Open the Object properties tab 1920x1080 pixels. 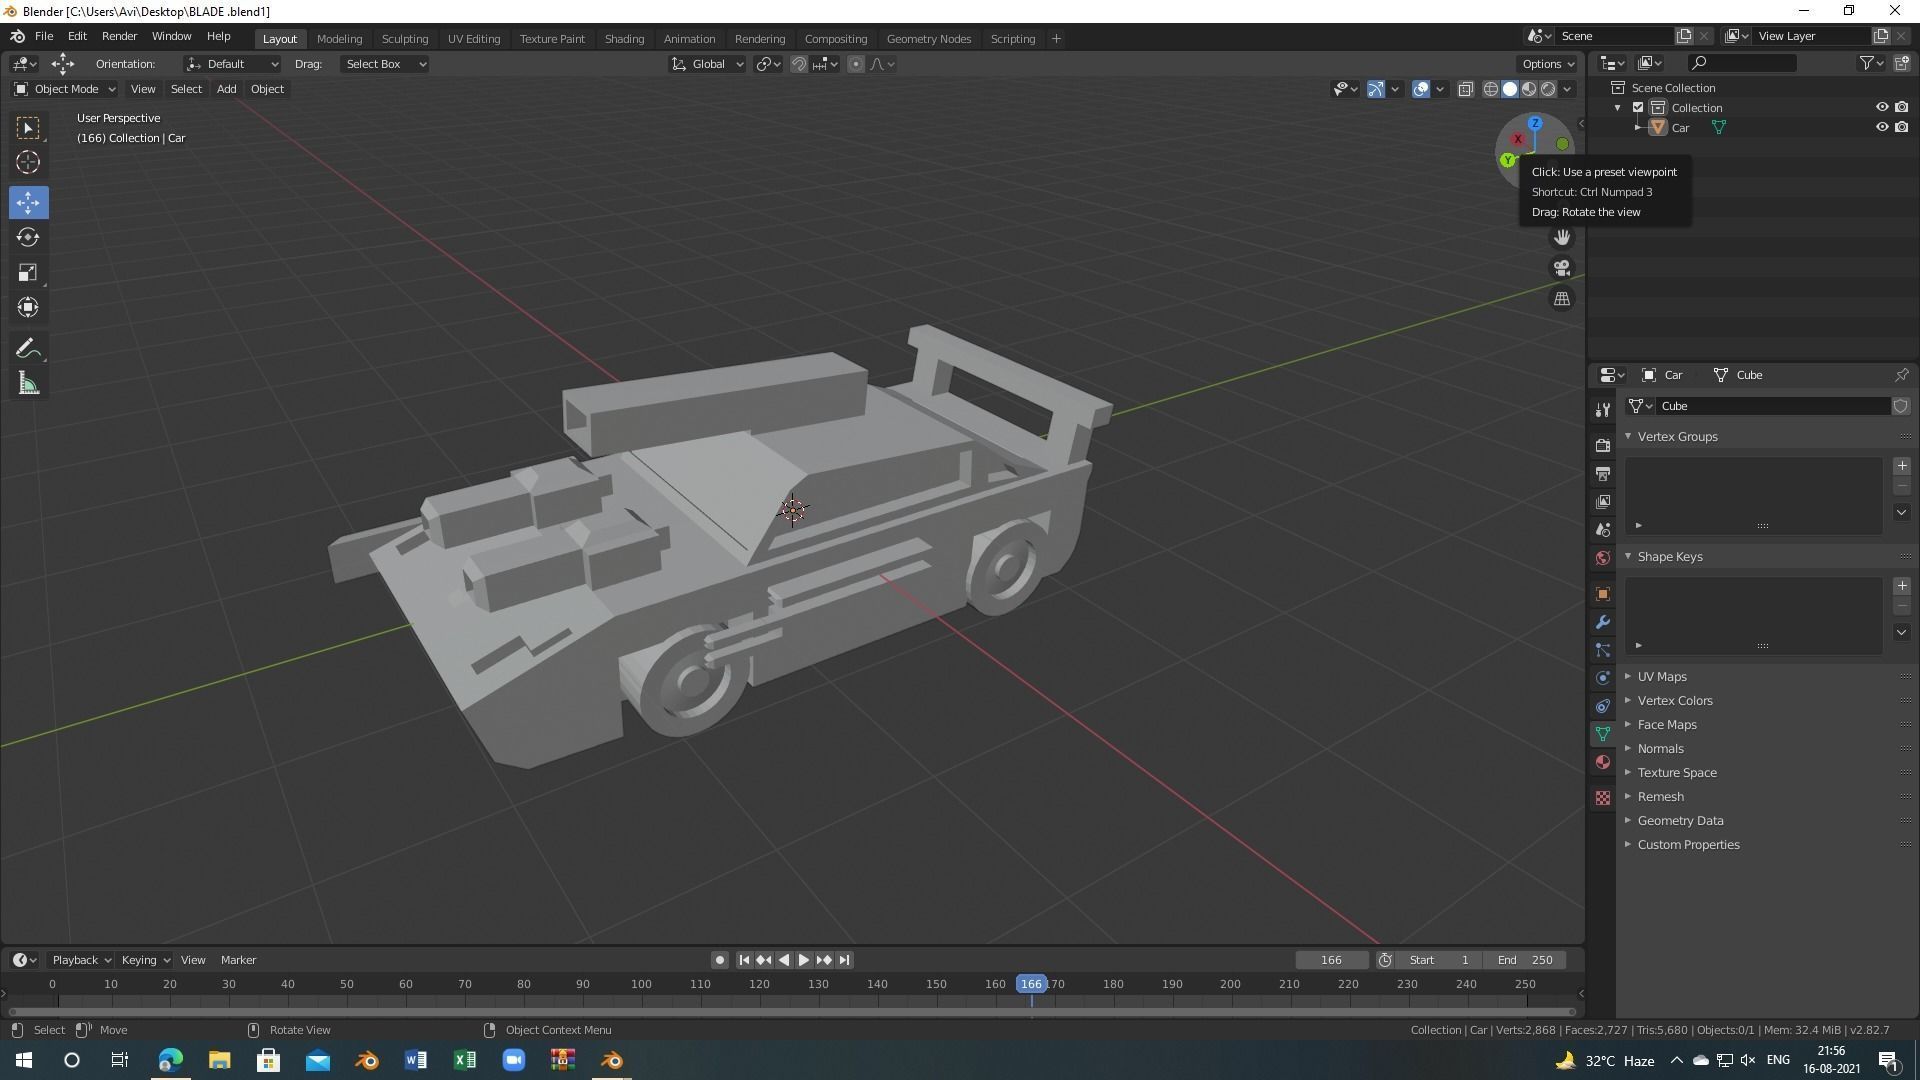point(1603,594)
